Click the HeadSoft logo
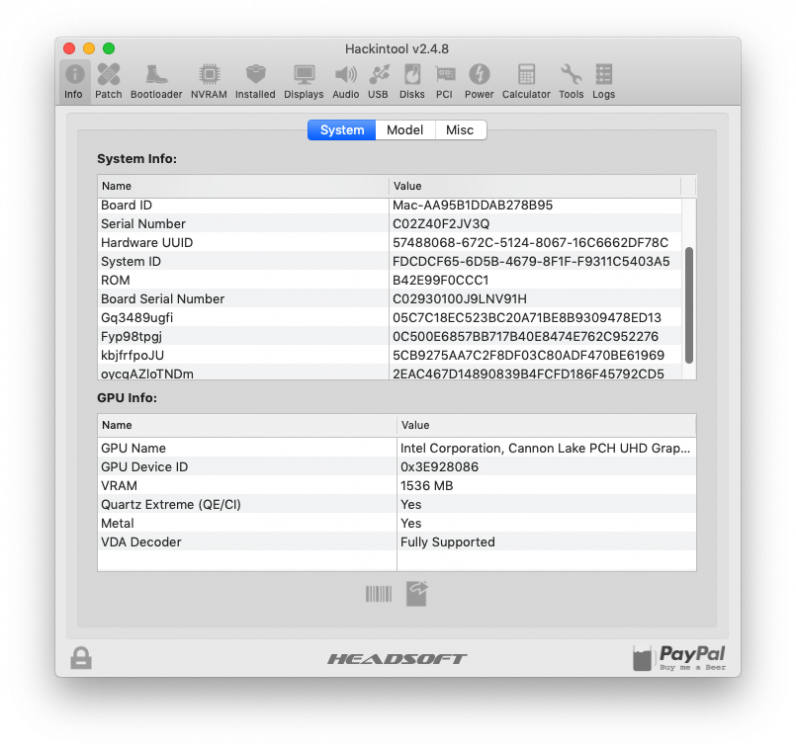 pyautogui.click(x=397, y=659)
